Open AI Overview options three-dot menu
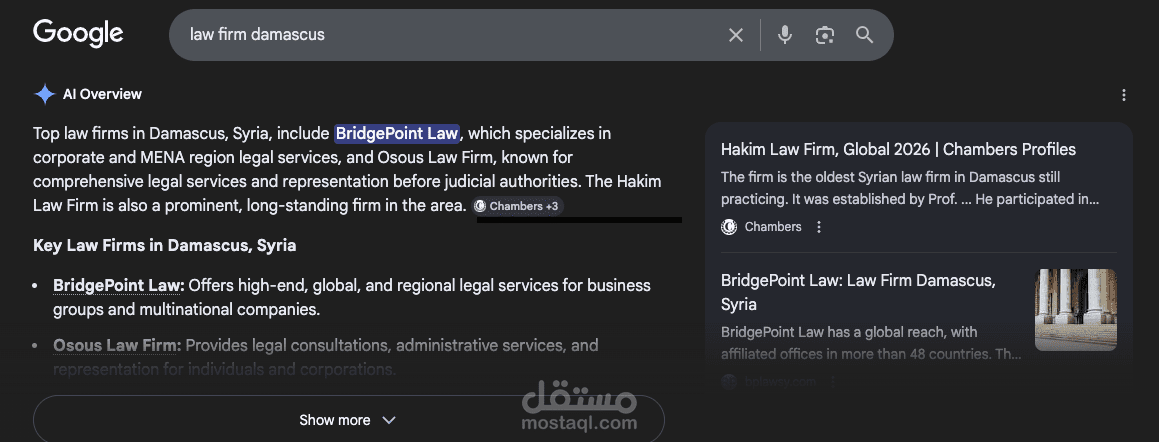Screen dimensions: 1159x442 (1124, 95)
